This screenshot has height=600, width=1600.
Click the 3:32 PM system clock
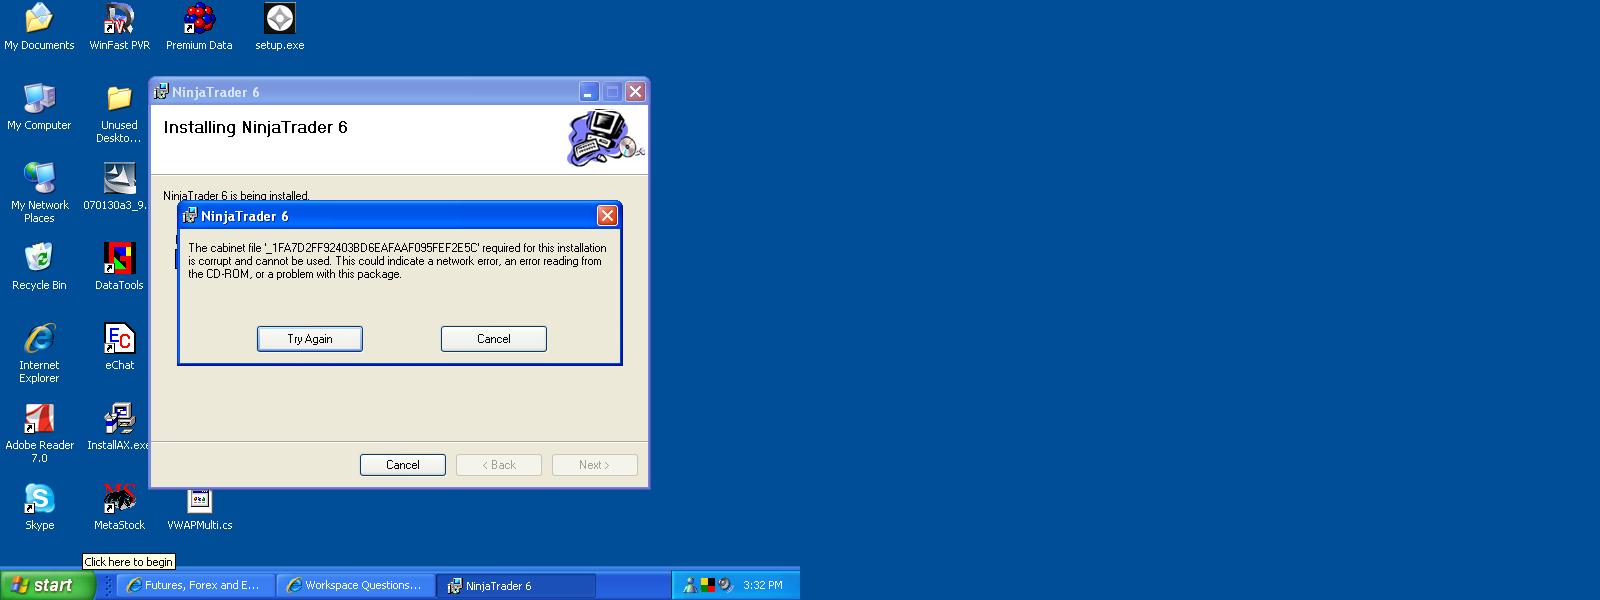[x=763, y=585]
